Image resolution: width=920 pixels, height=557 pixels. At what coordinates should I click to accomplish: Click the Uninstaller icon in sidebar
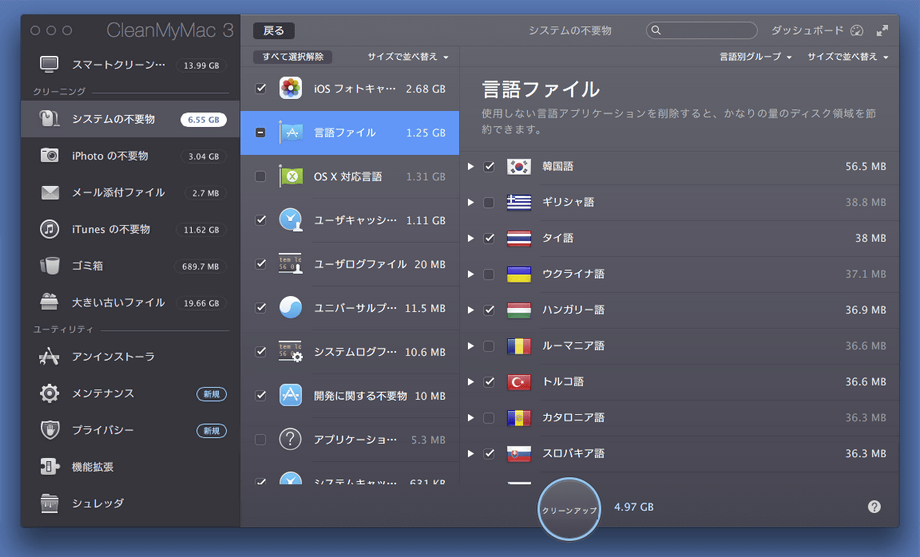pyautogui.click(x=49, y=356)
